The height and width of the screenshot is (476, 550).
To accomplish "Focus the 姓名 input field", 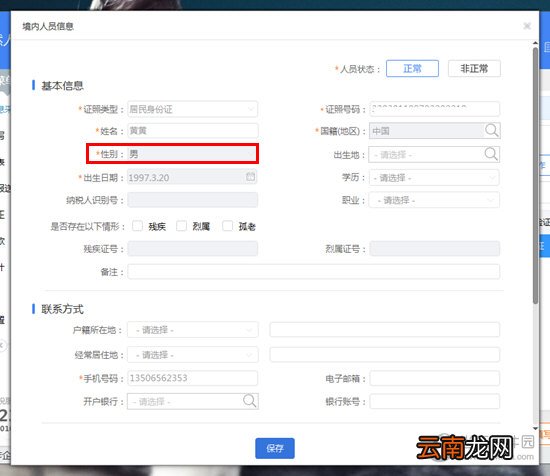I will click(x=193, y=130).
